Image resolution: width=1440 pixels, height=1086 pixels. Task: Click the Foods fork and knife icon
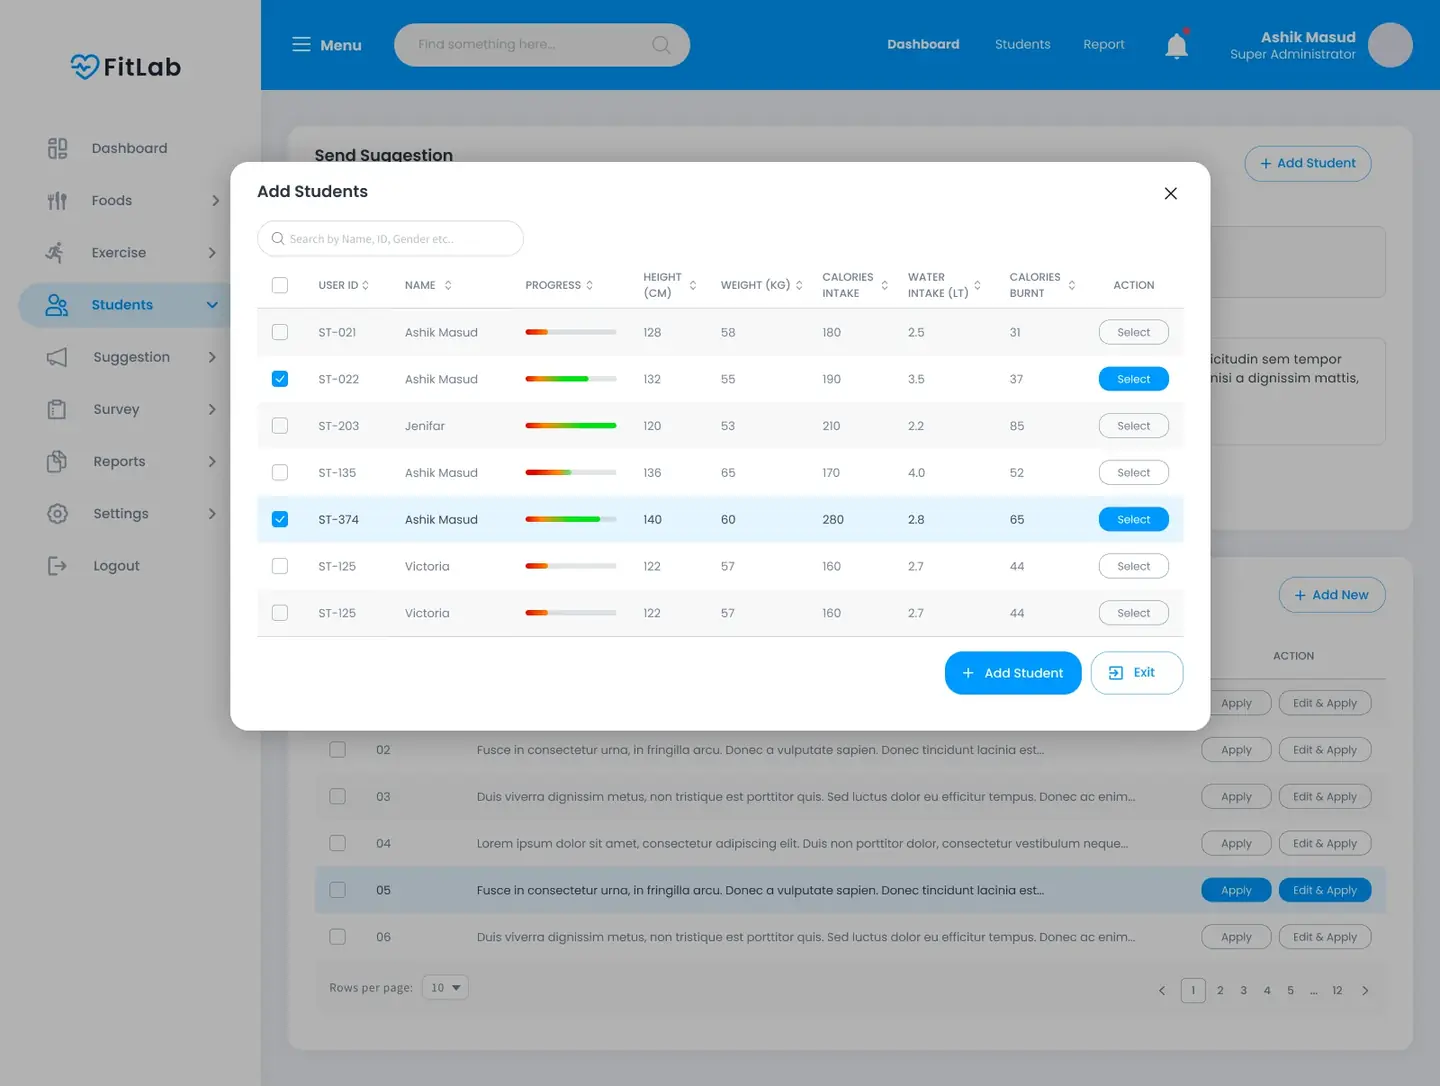[57, 201]
